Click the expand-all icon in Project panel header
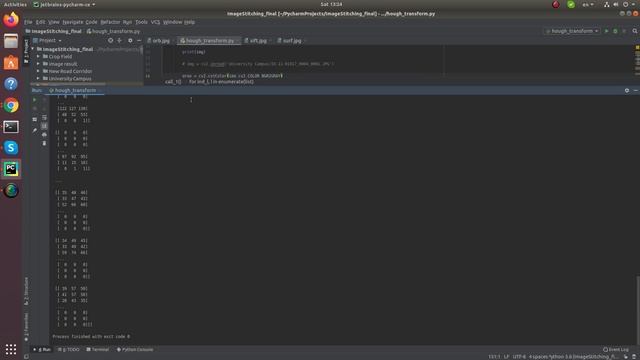 [120, 40]
